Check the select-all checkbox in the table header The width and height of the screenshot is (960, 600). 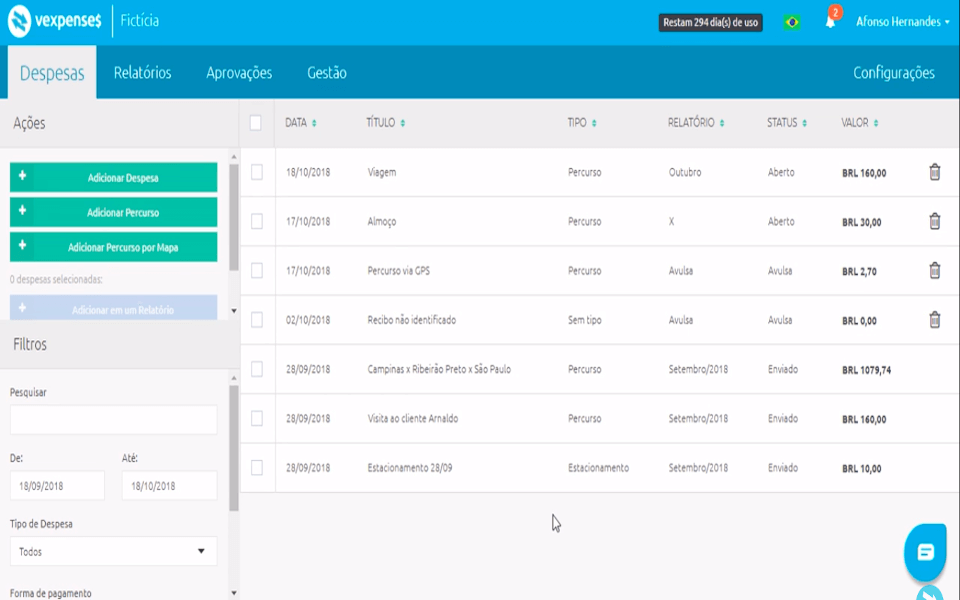pos(257,124)
